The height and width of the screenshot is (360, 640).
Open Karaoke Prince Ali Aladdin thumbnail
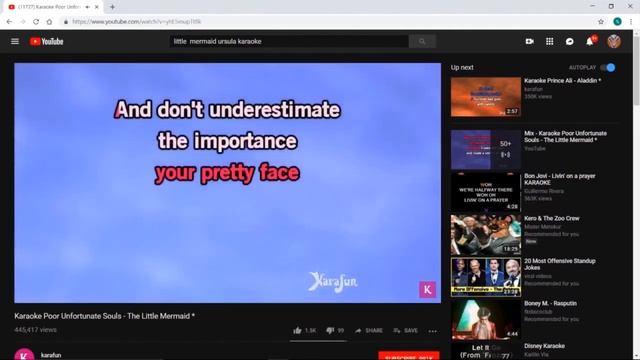coord(486,97)
